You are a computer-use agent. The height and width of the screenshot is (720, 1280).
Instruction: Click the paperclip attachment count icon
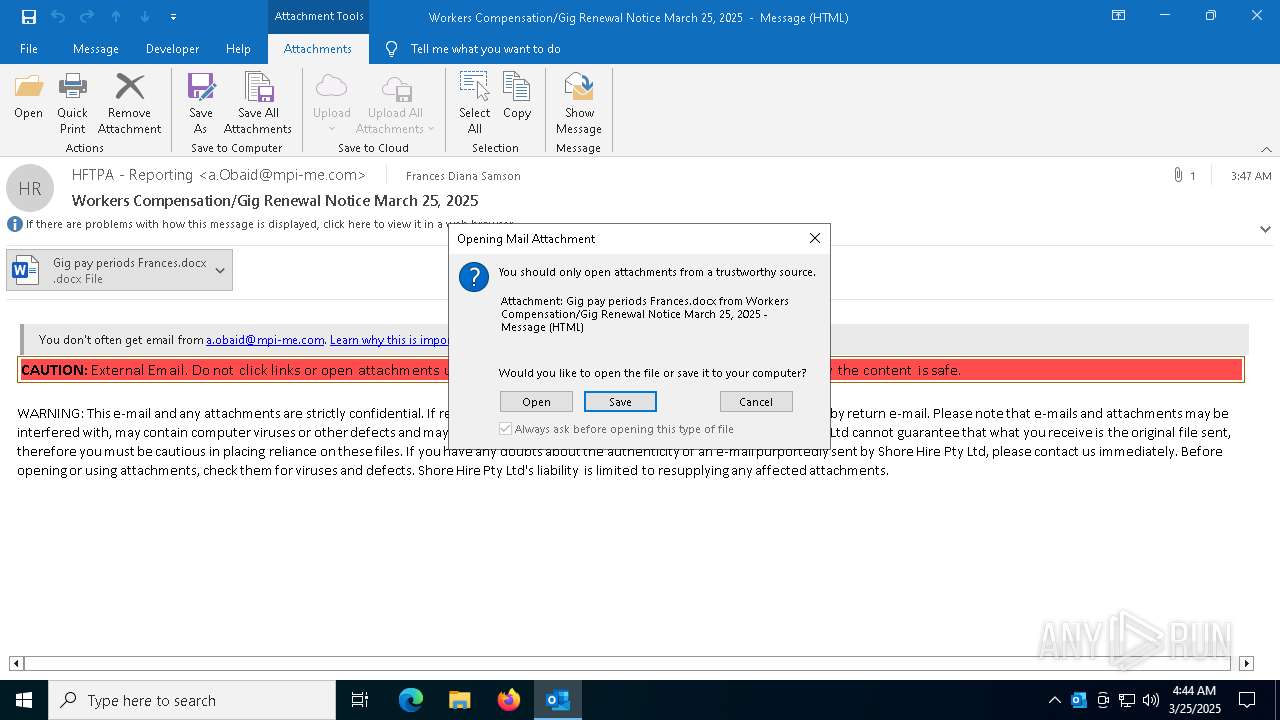coord(1178,175)
